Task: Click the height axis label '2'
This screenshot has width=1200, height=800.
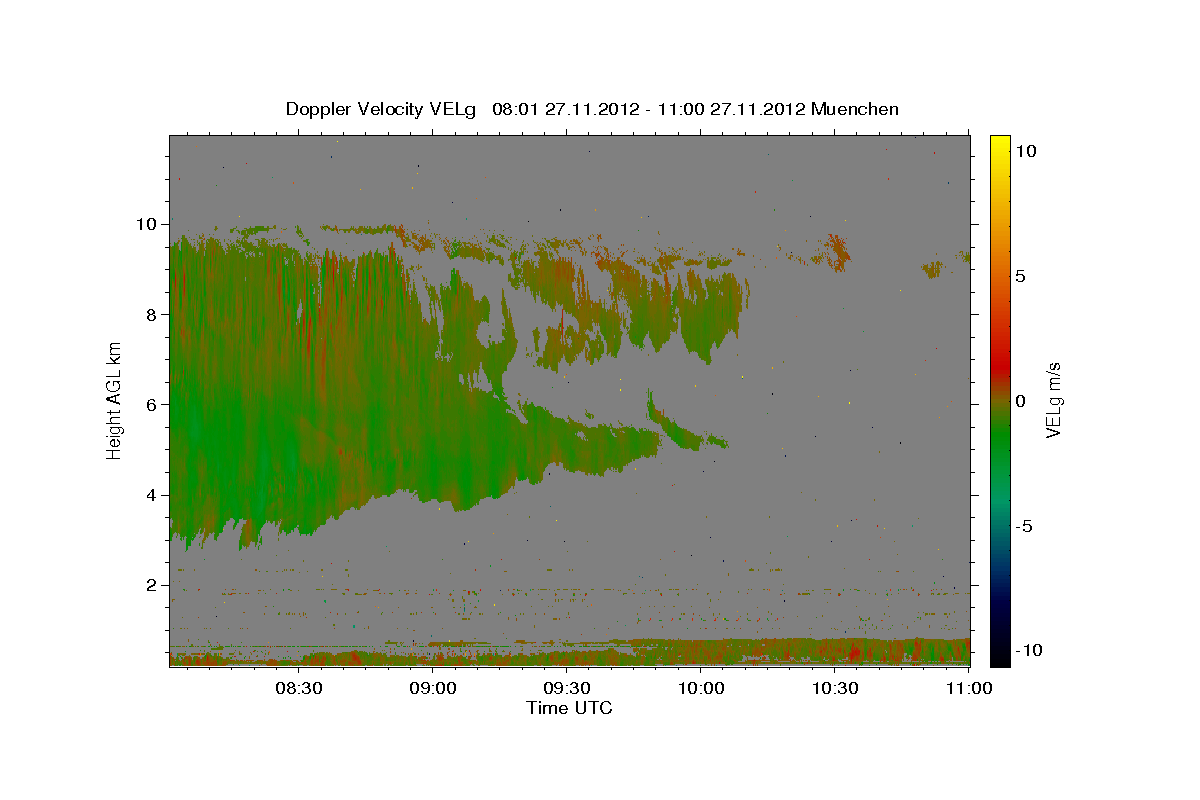Action: click(152, 585)
